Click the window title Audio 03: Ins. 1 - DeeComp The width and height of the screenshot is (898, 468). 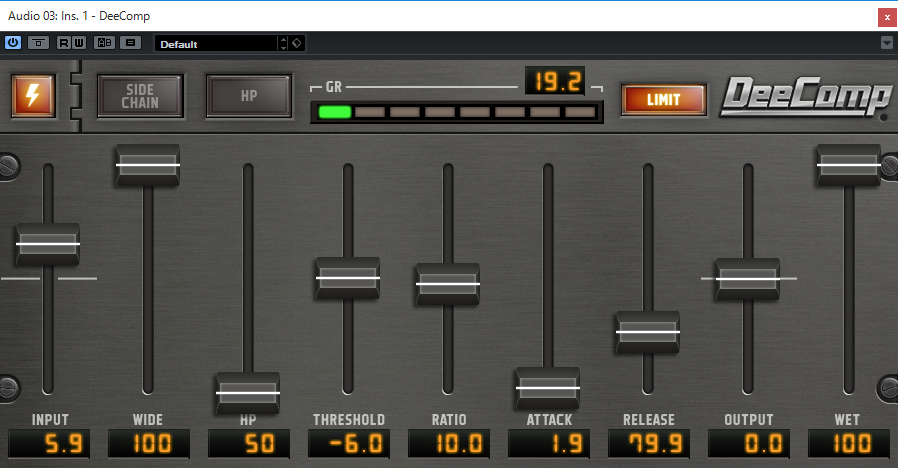pos(79,16)
